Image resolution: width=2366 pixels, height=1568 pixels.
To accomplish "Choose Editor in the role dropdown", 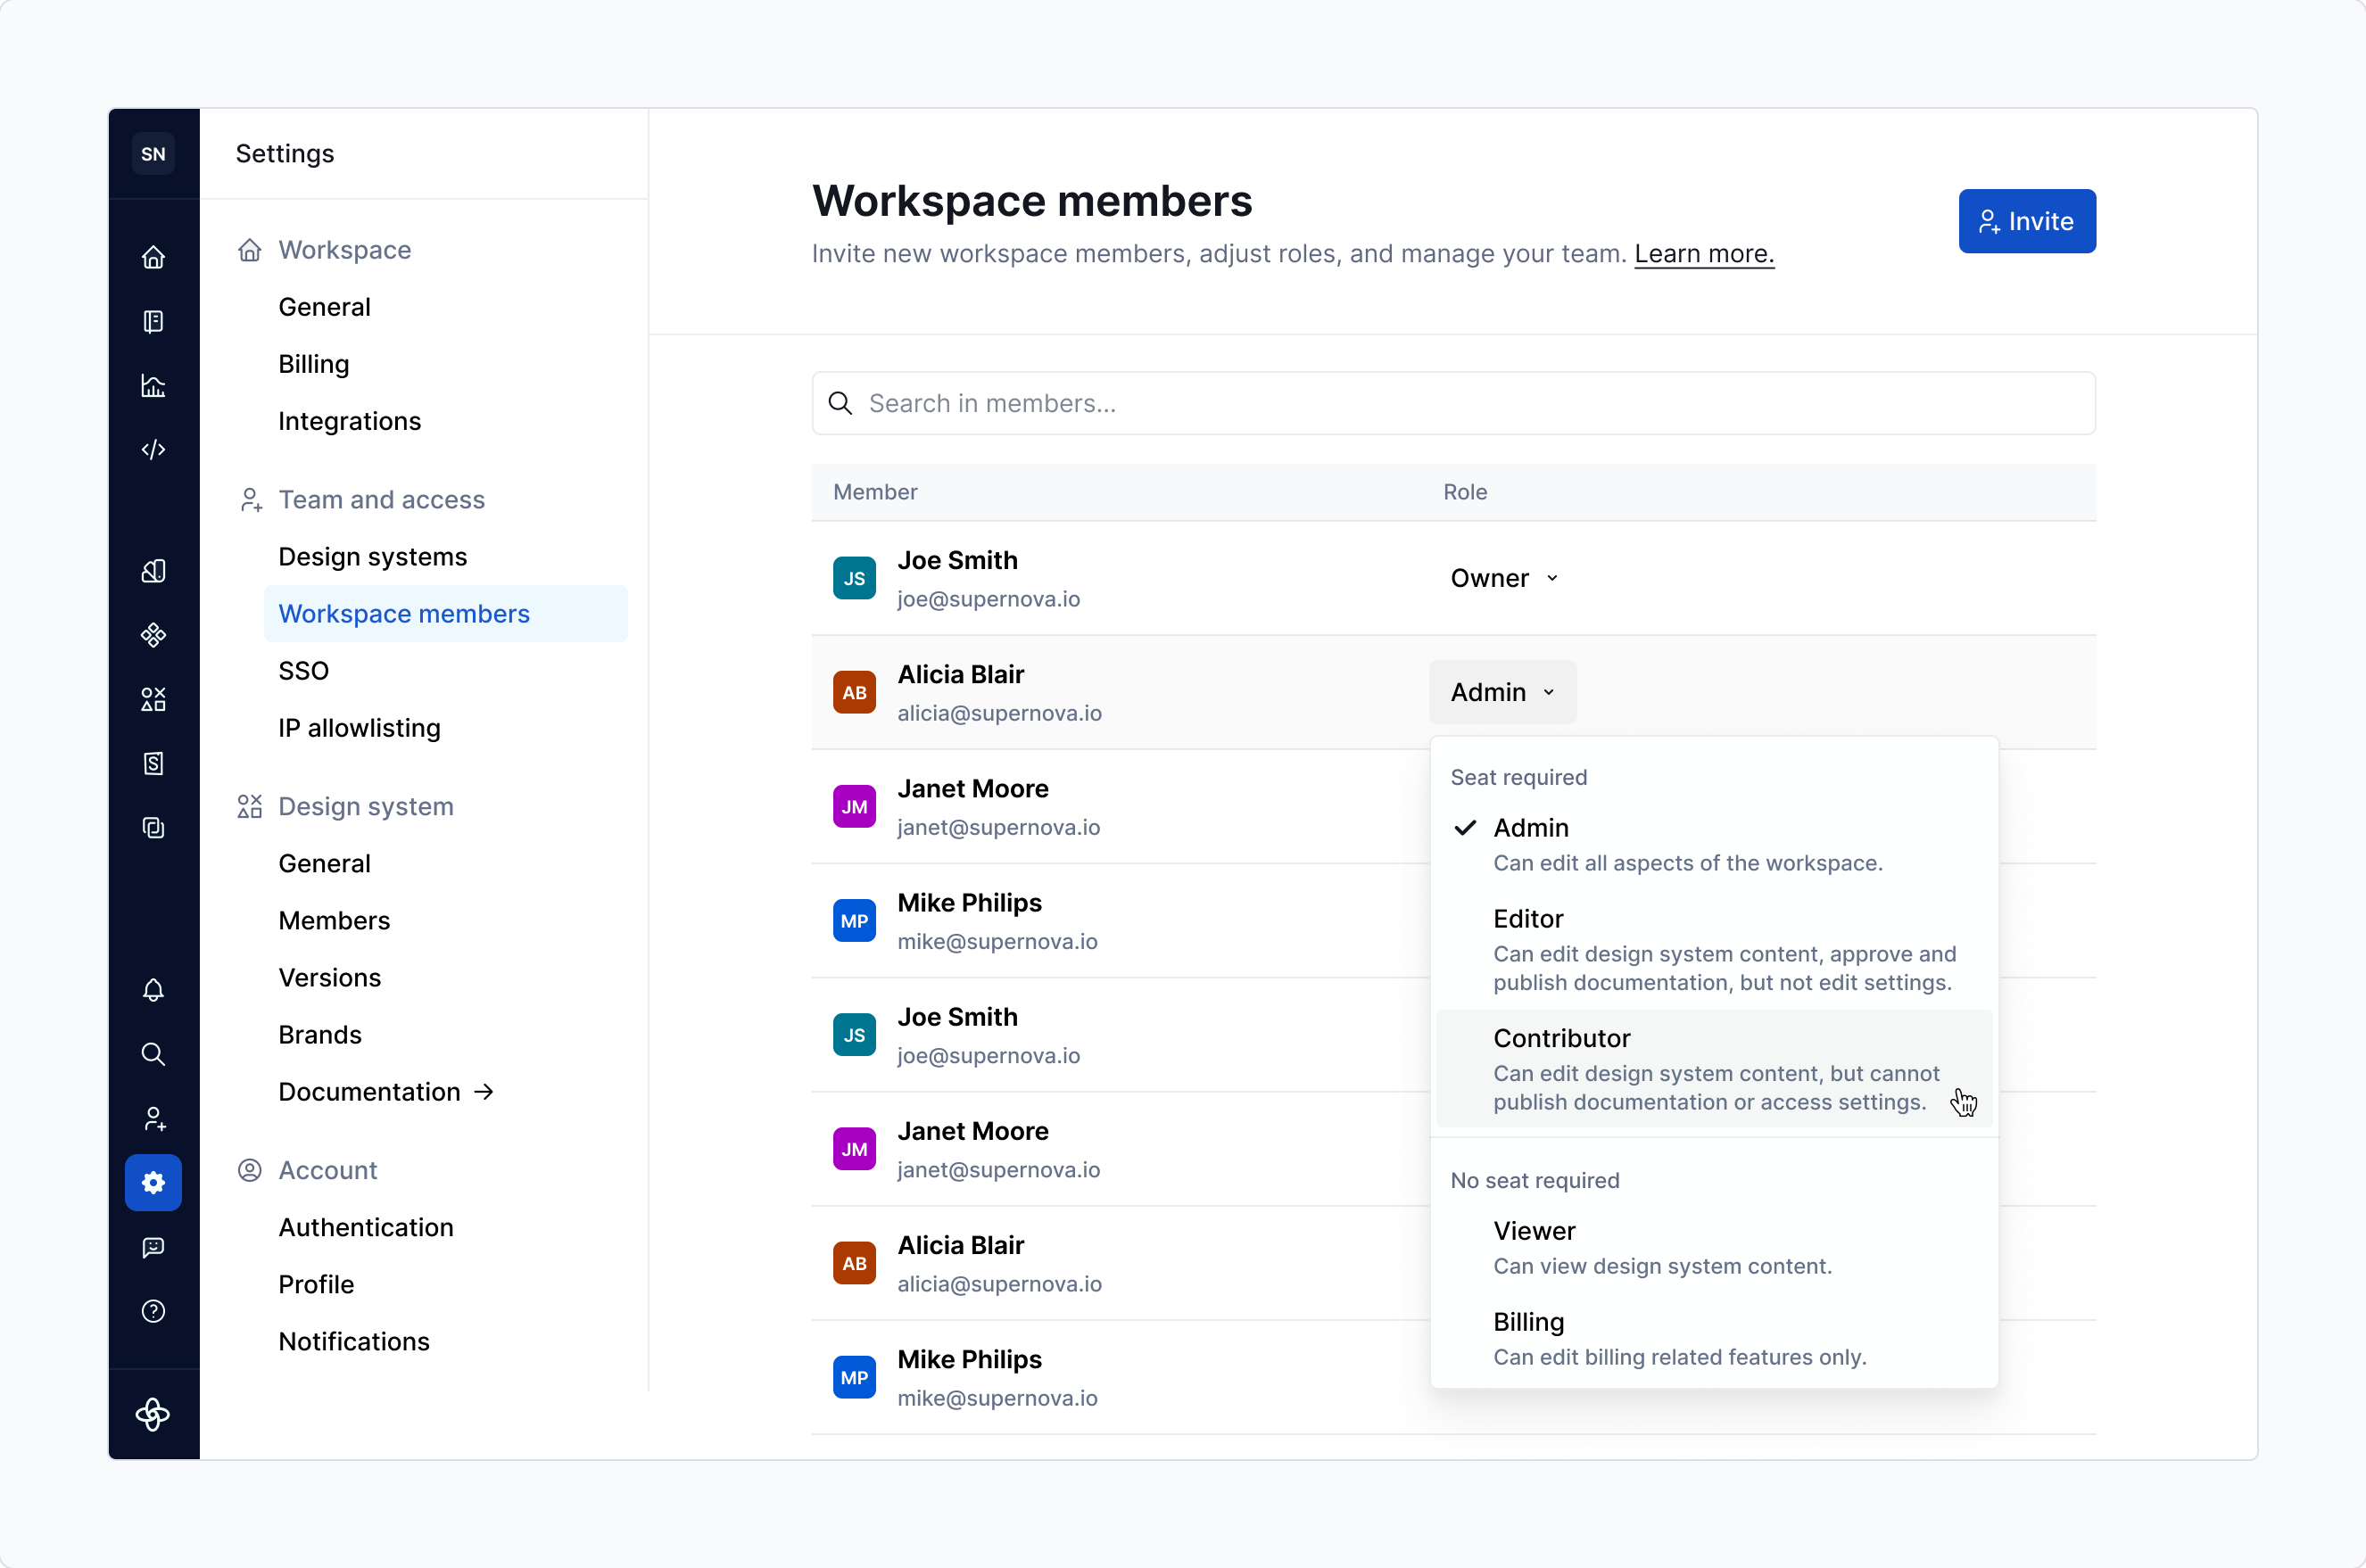I will (x=1527, y=919).
